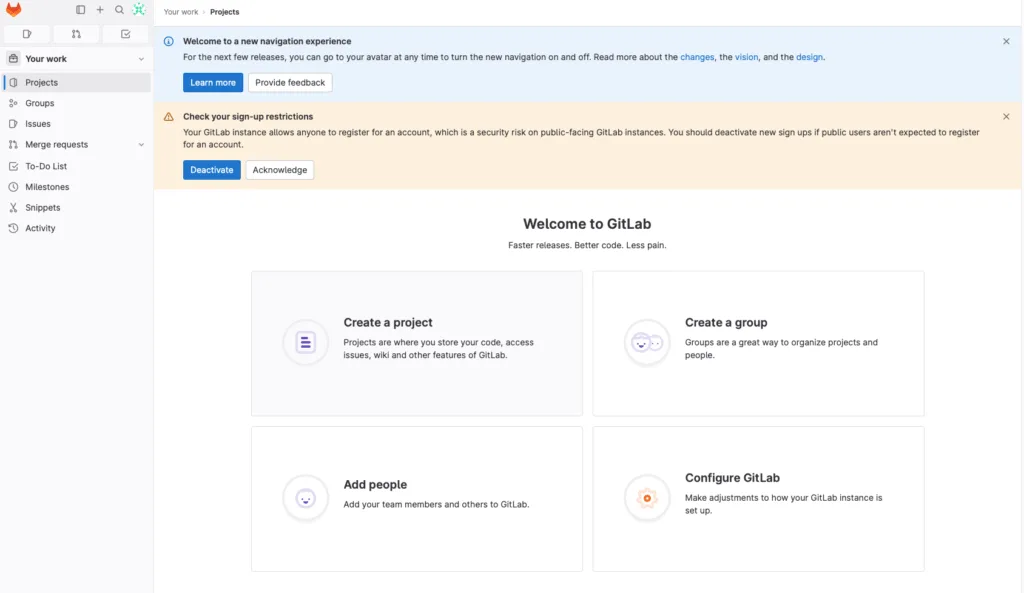Open merge requests shortcut in top bar
Viewport: 1024px width, 593px height.
pyautogui.click(x=77, y=34)
